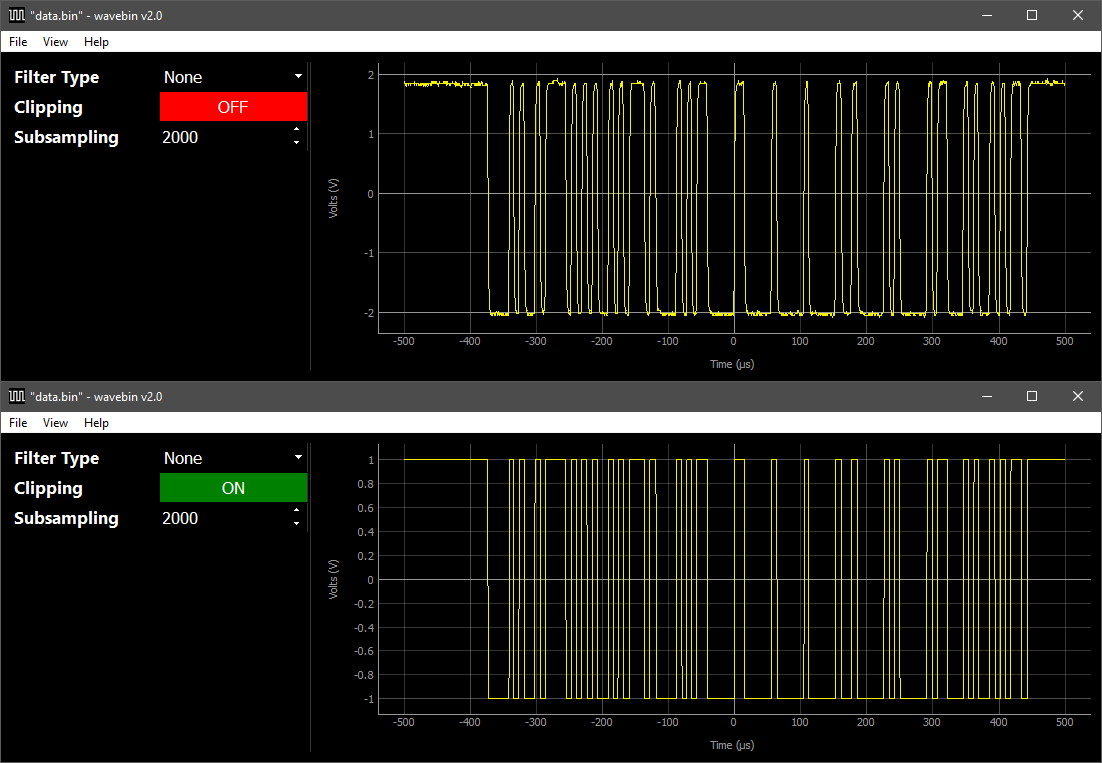Select the File menu in the bottom window
Viewport: 1102px width, 763px height.
(18, 423)
